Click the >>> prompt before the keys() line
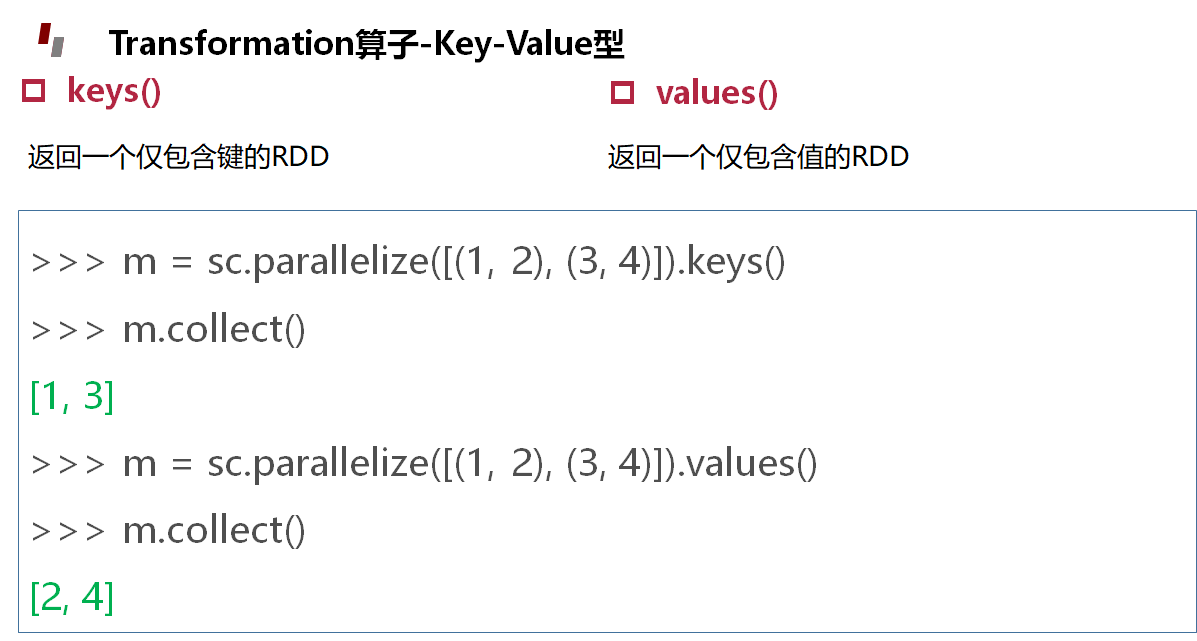 66,265
